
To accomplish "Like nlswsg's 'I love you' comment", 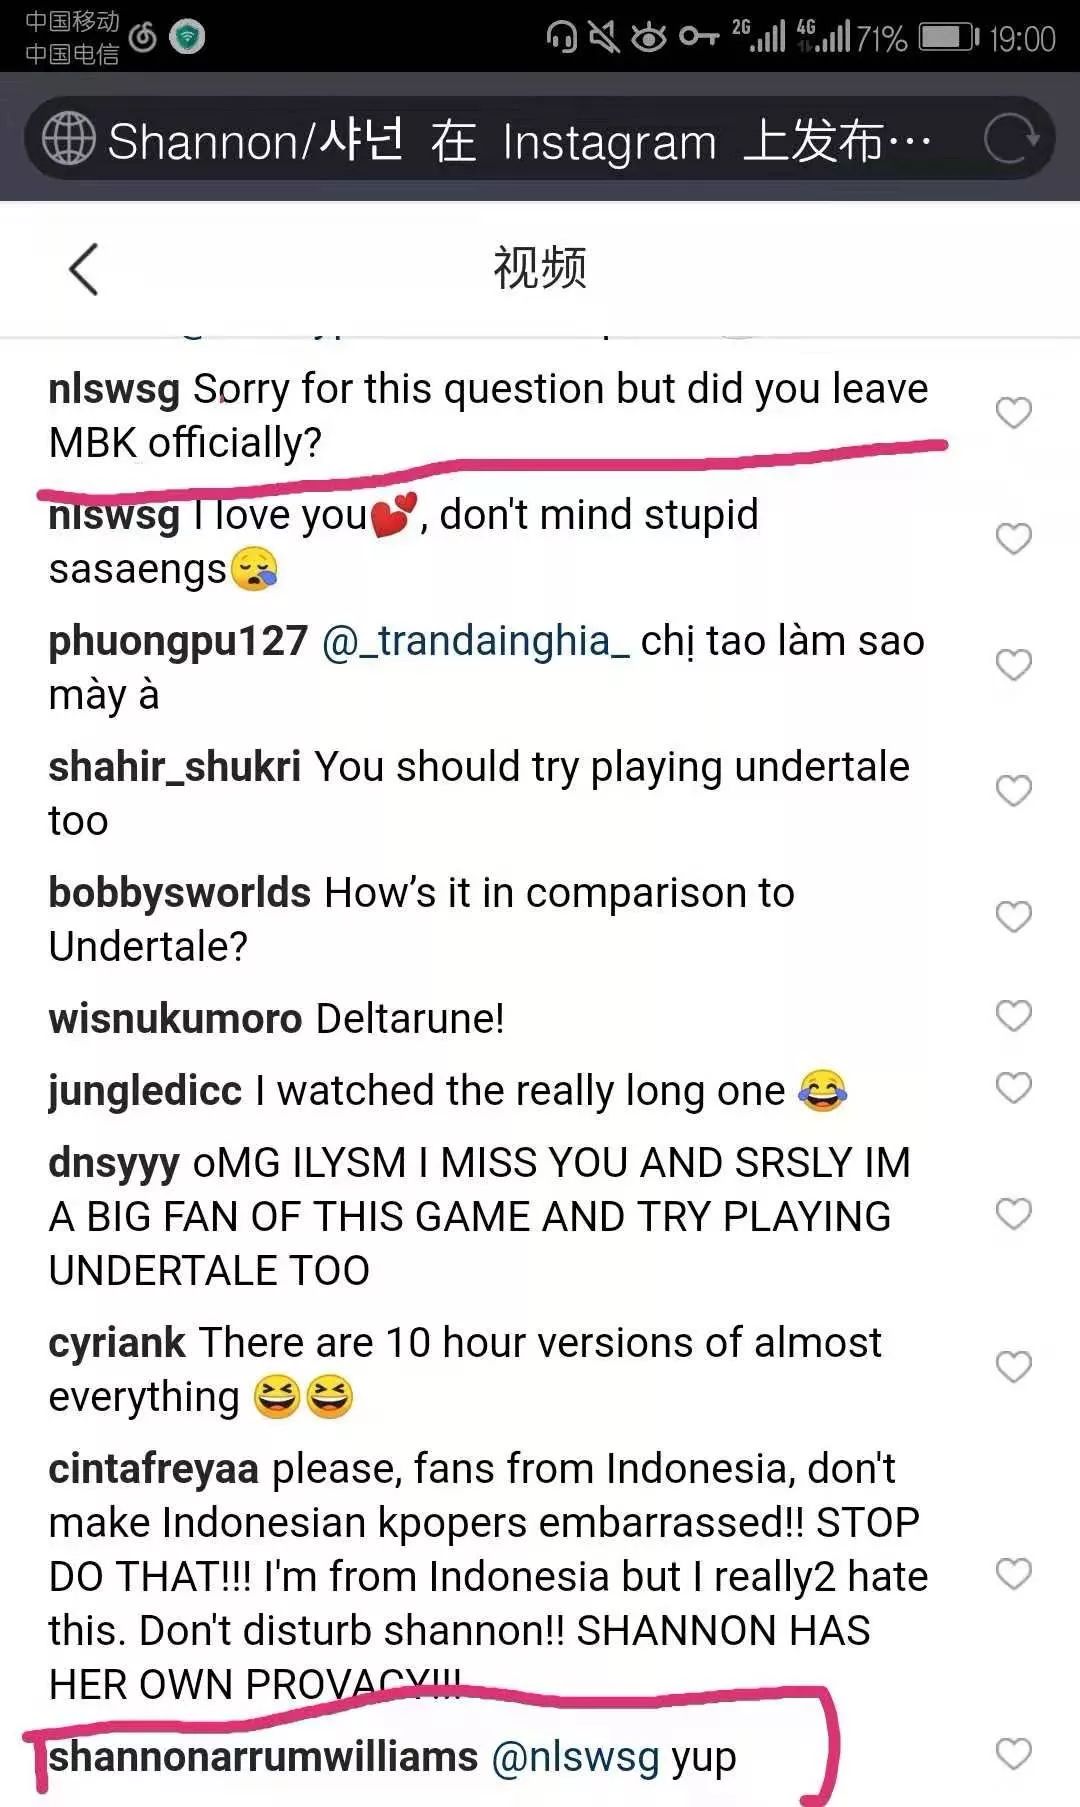I will (x=1013, y=539).
